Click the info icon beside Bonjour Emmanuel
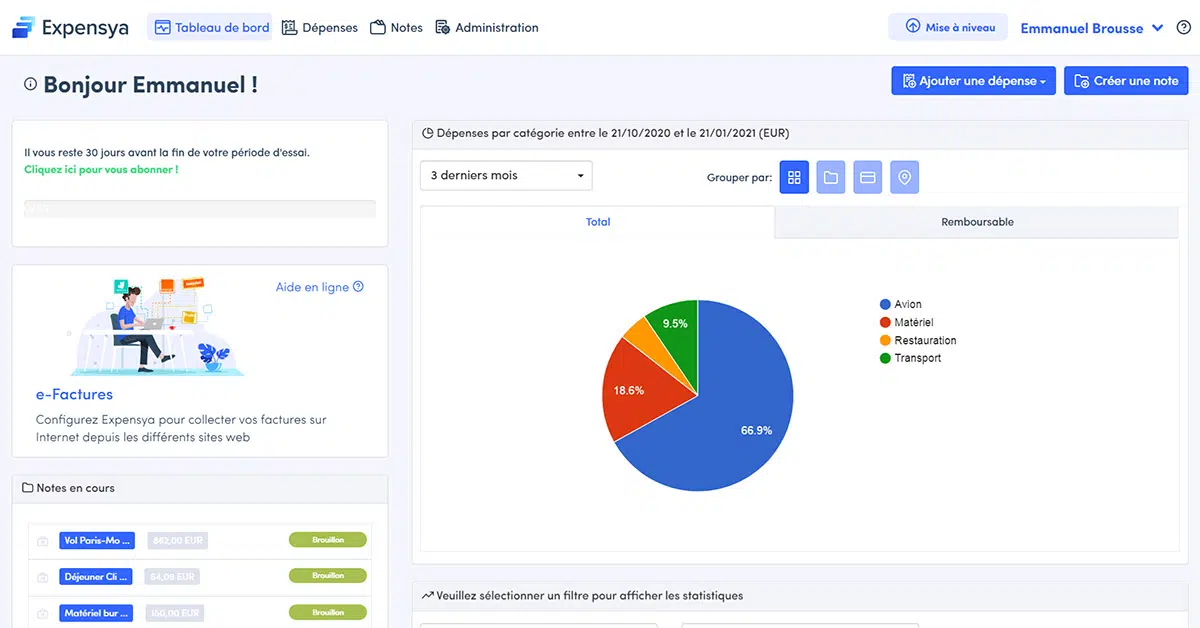The height and width of the screenshot is (628, 1200). tap(30, 85)
